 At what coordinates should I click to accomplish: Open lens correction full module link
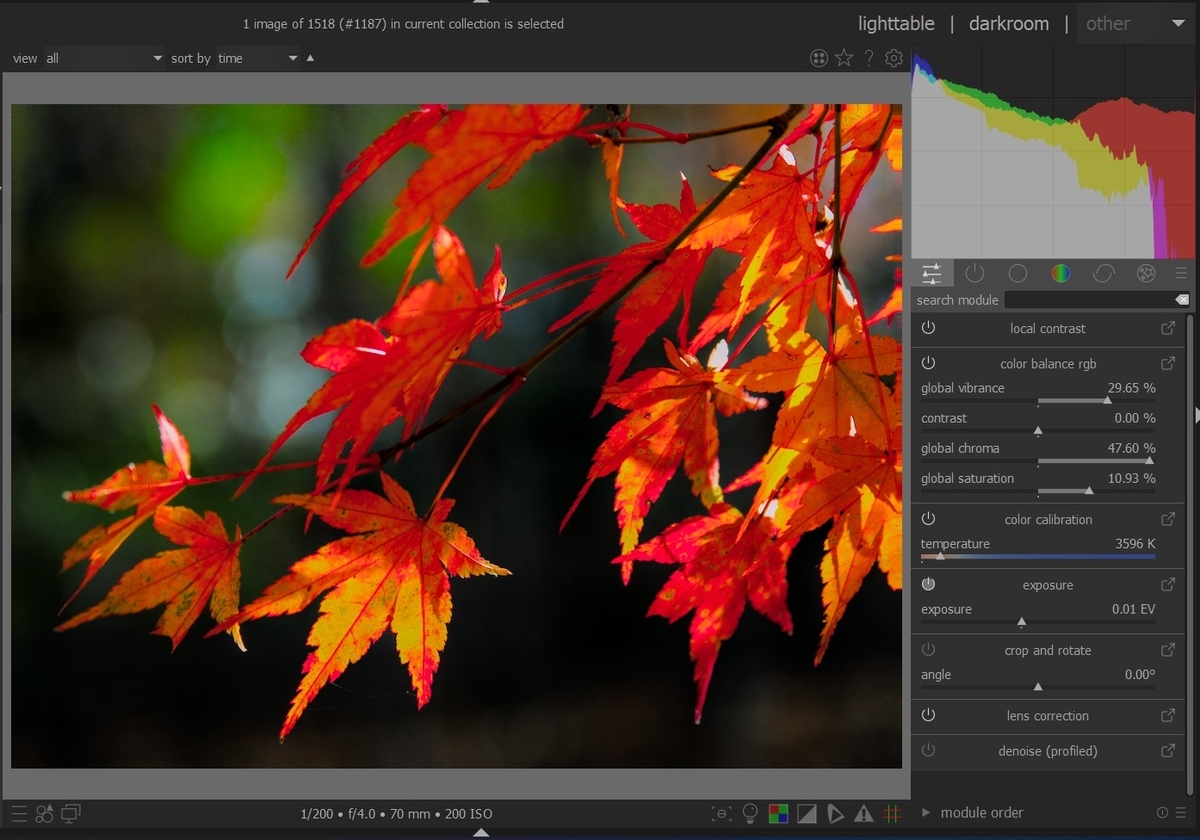(x=1167, y=715)
